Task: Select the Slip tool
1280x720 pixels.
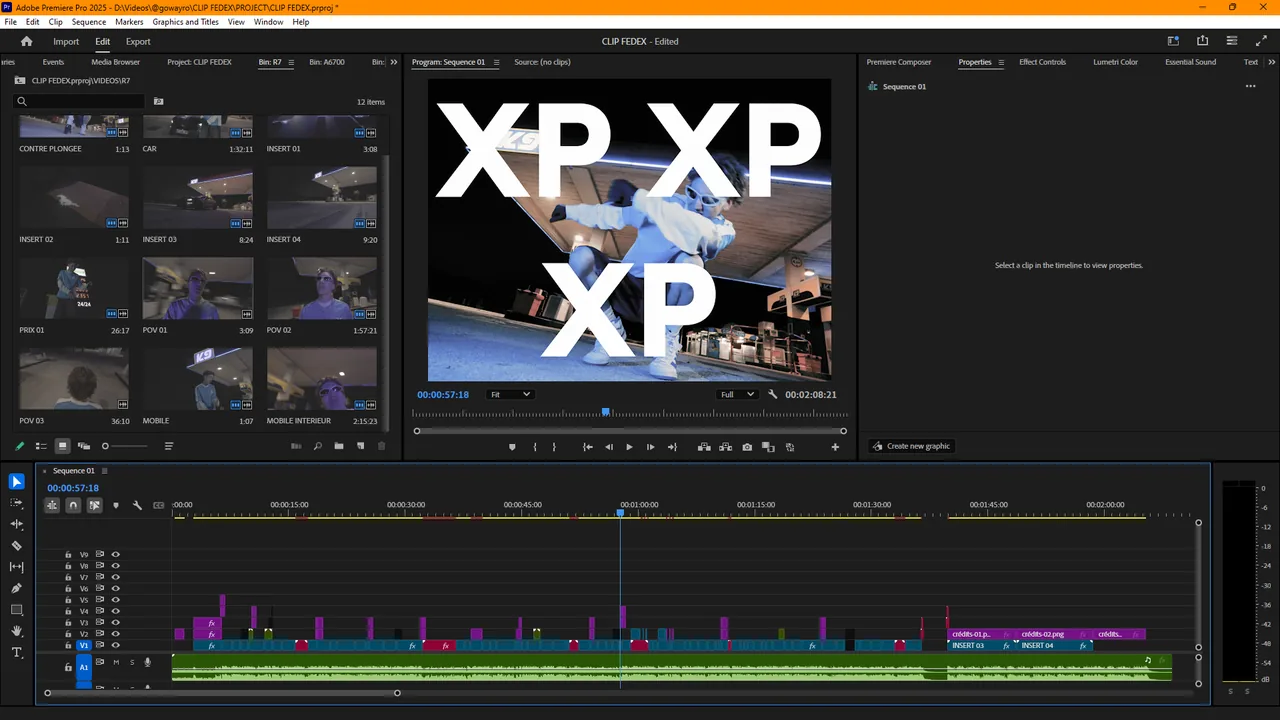Action: [x=16, y=567]
